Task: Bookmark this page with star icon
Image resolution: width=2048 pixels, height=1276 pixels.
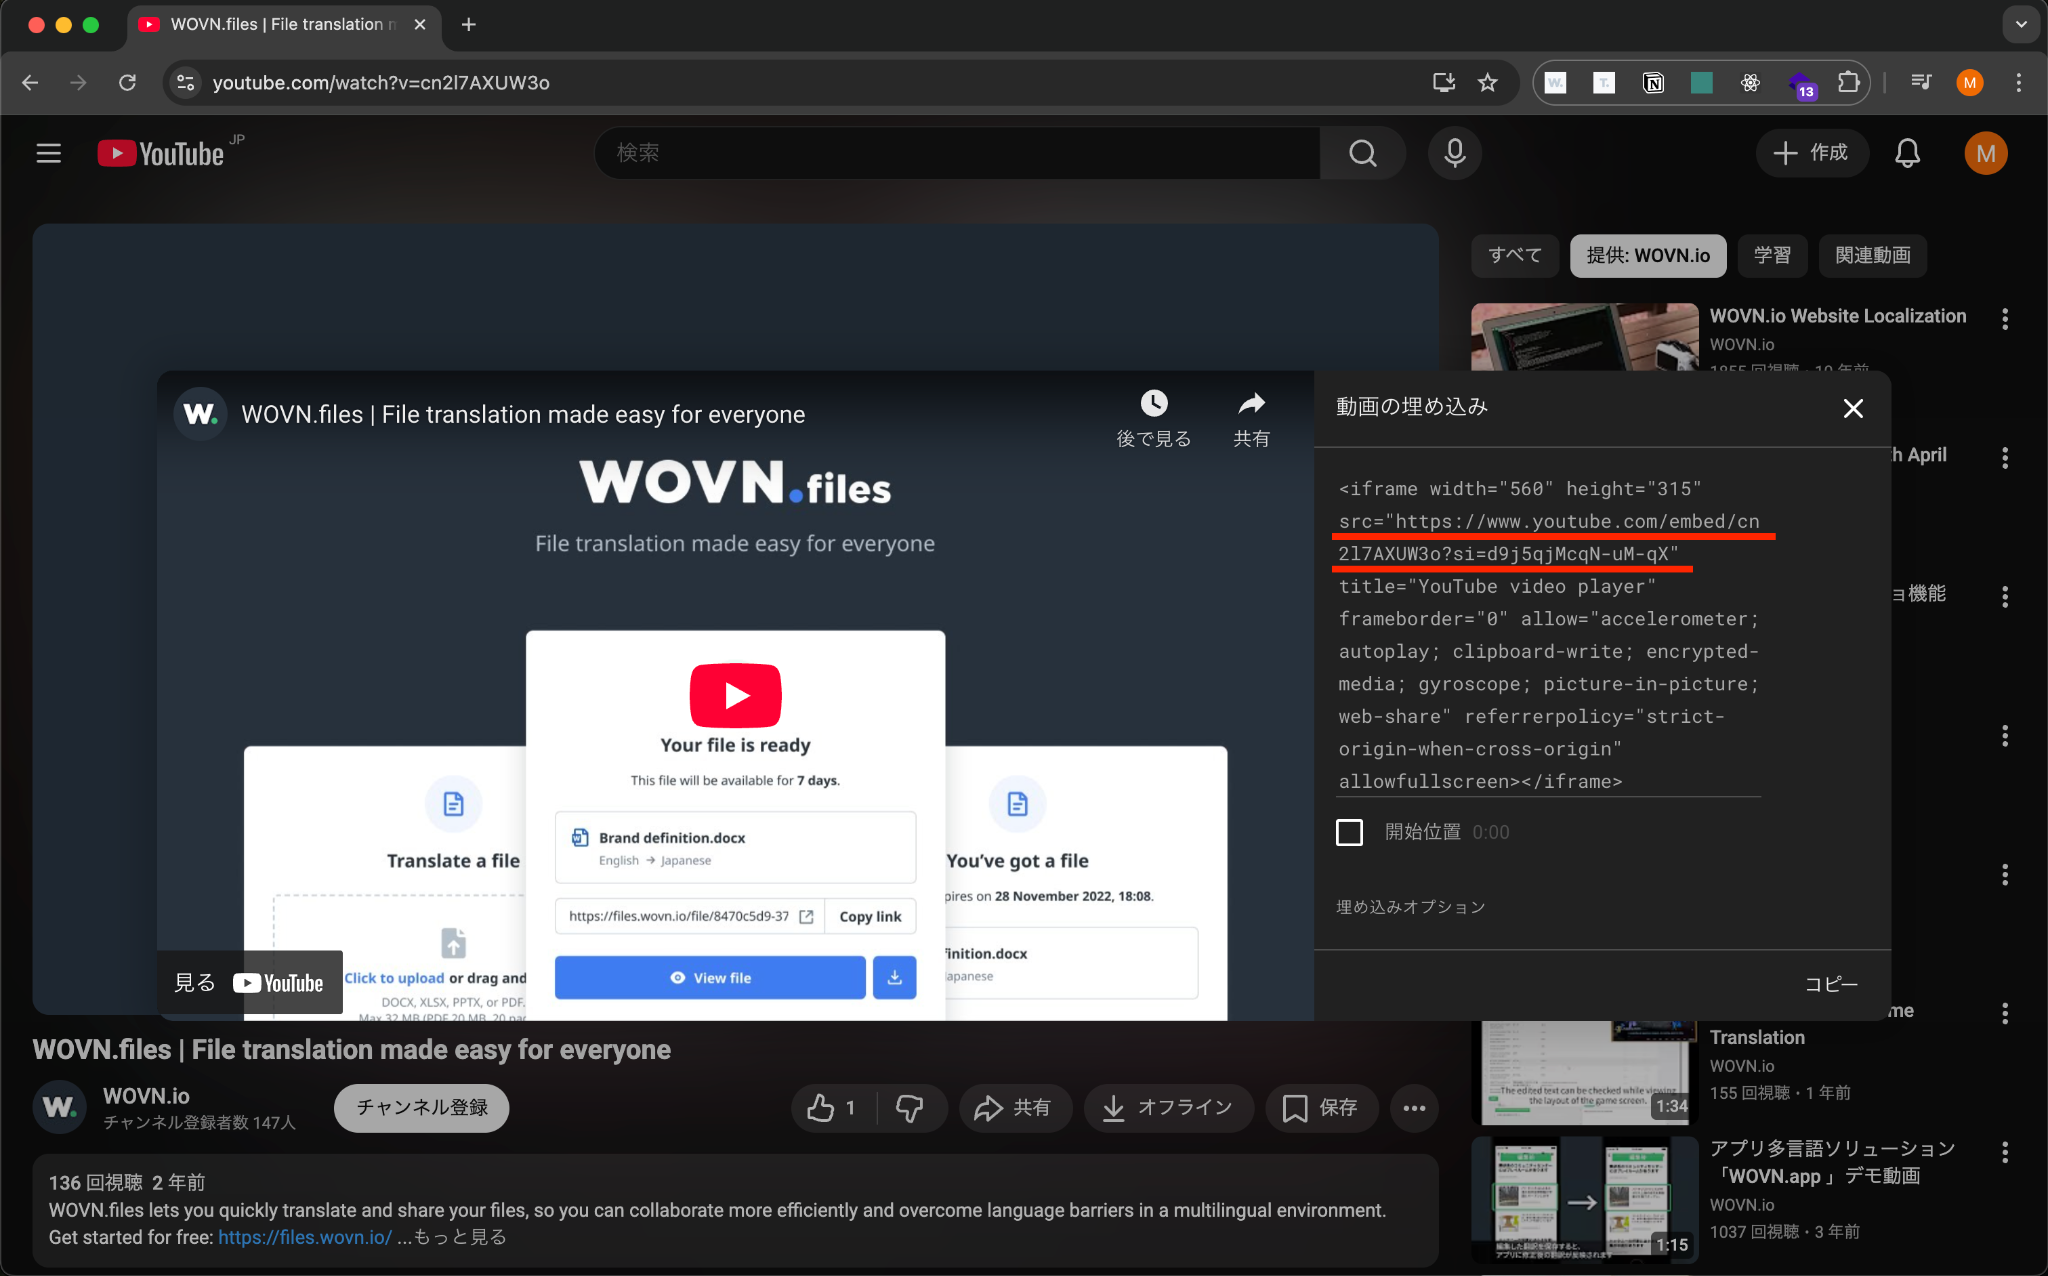Action: click(1488, 83)
